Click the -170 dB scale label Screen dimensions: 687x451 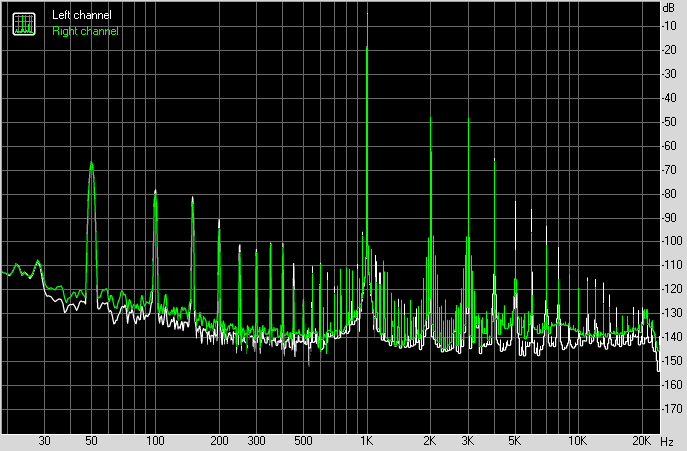point(672,409)
